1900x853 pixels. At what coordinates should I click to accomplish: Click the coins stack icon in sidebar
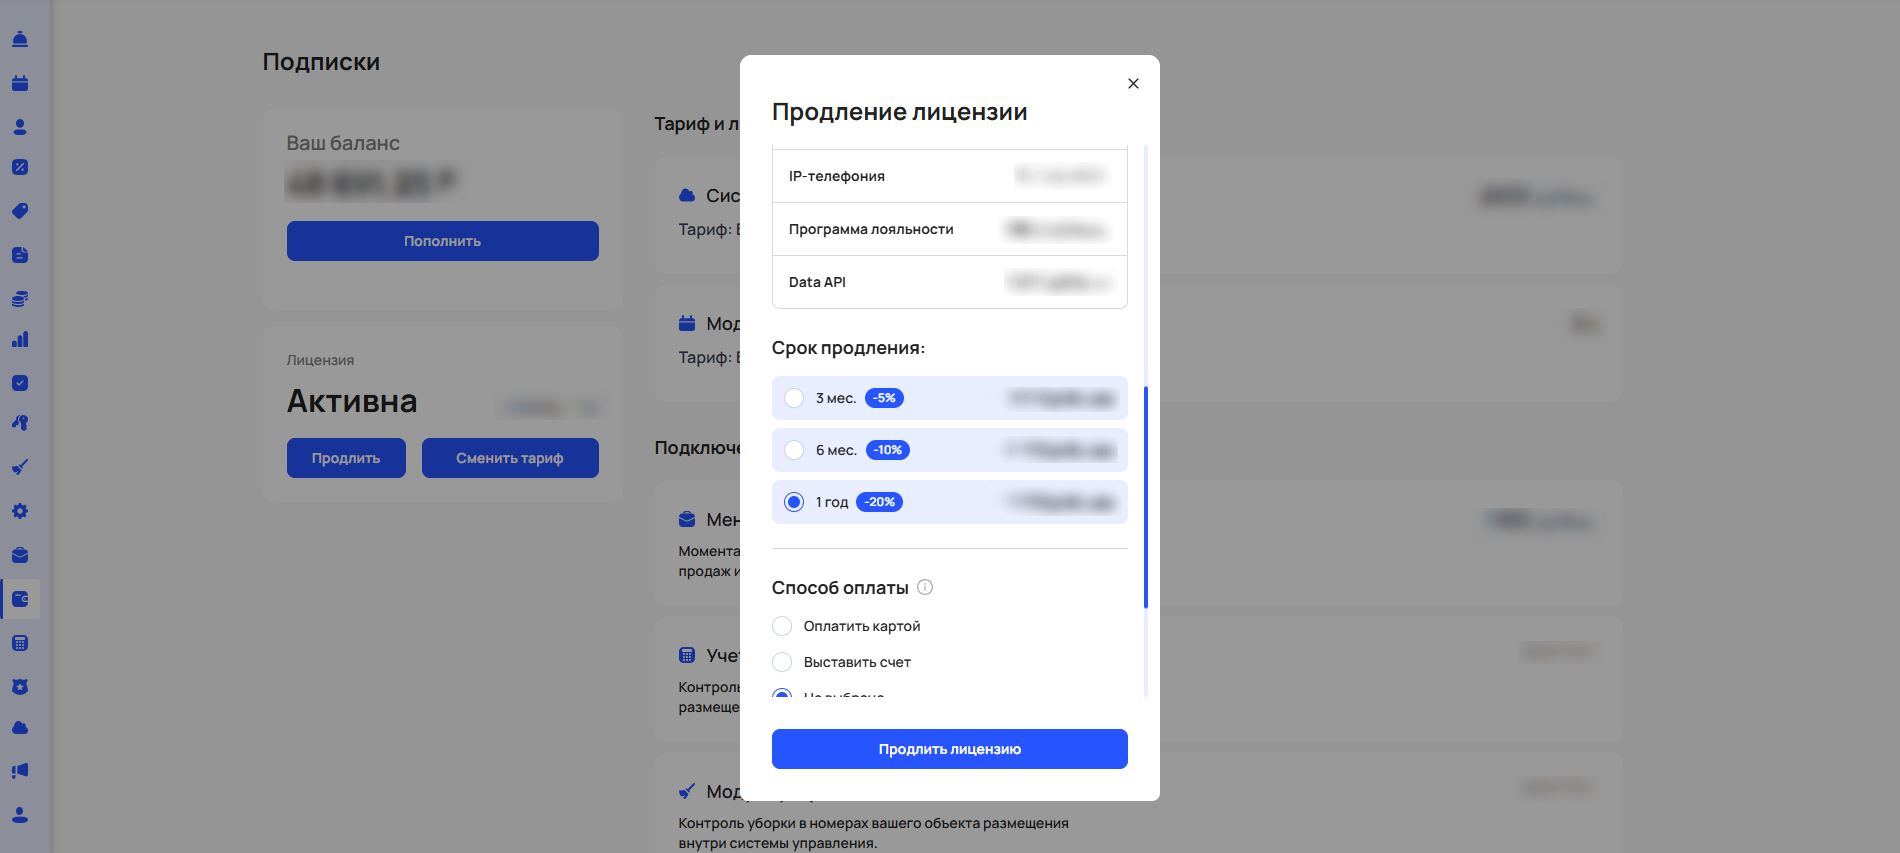[20, 299]
